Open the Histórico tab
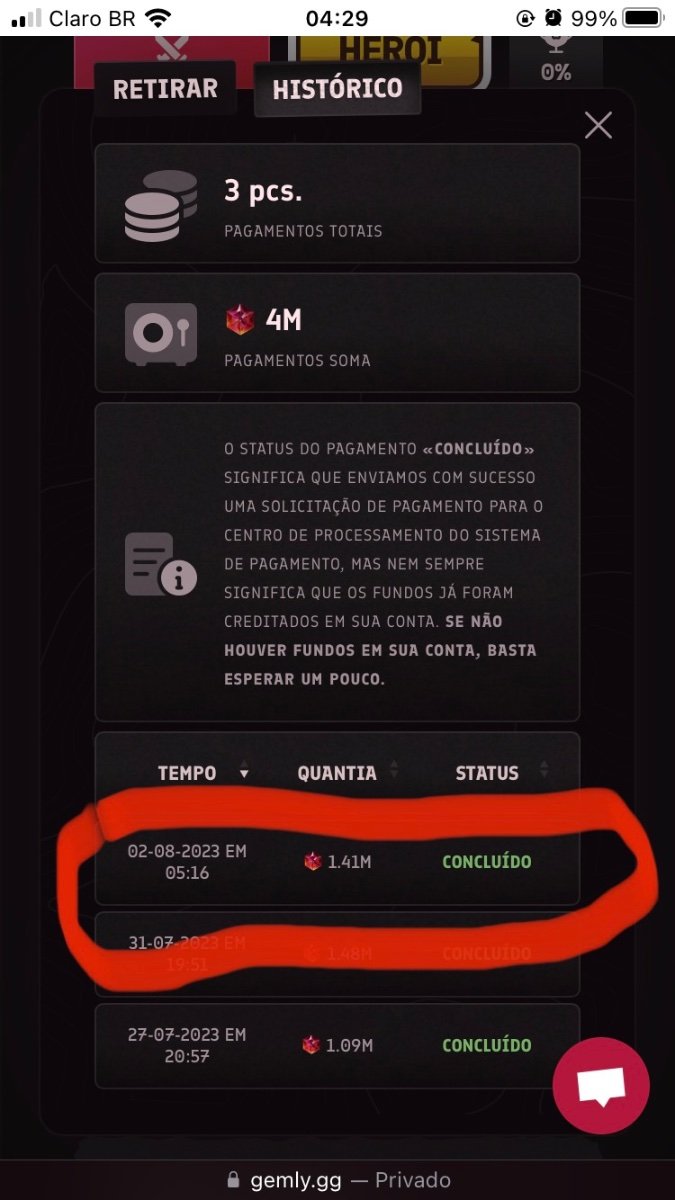675x1200 pixels. click(337, 88)
